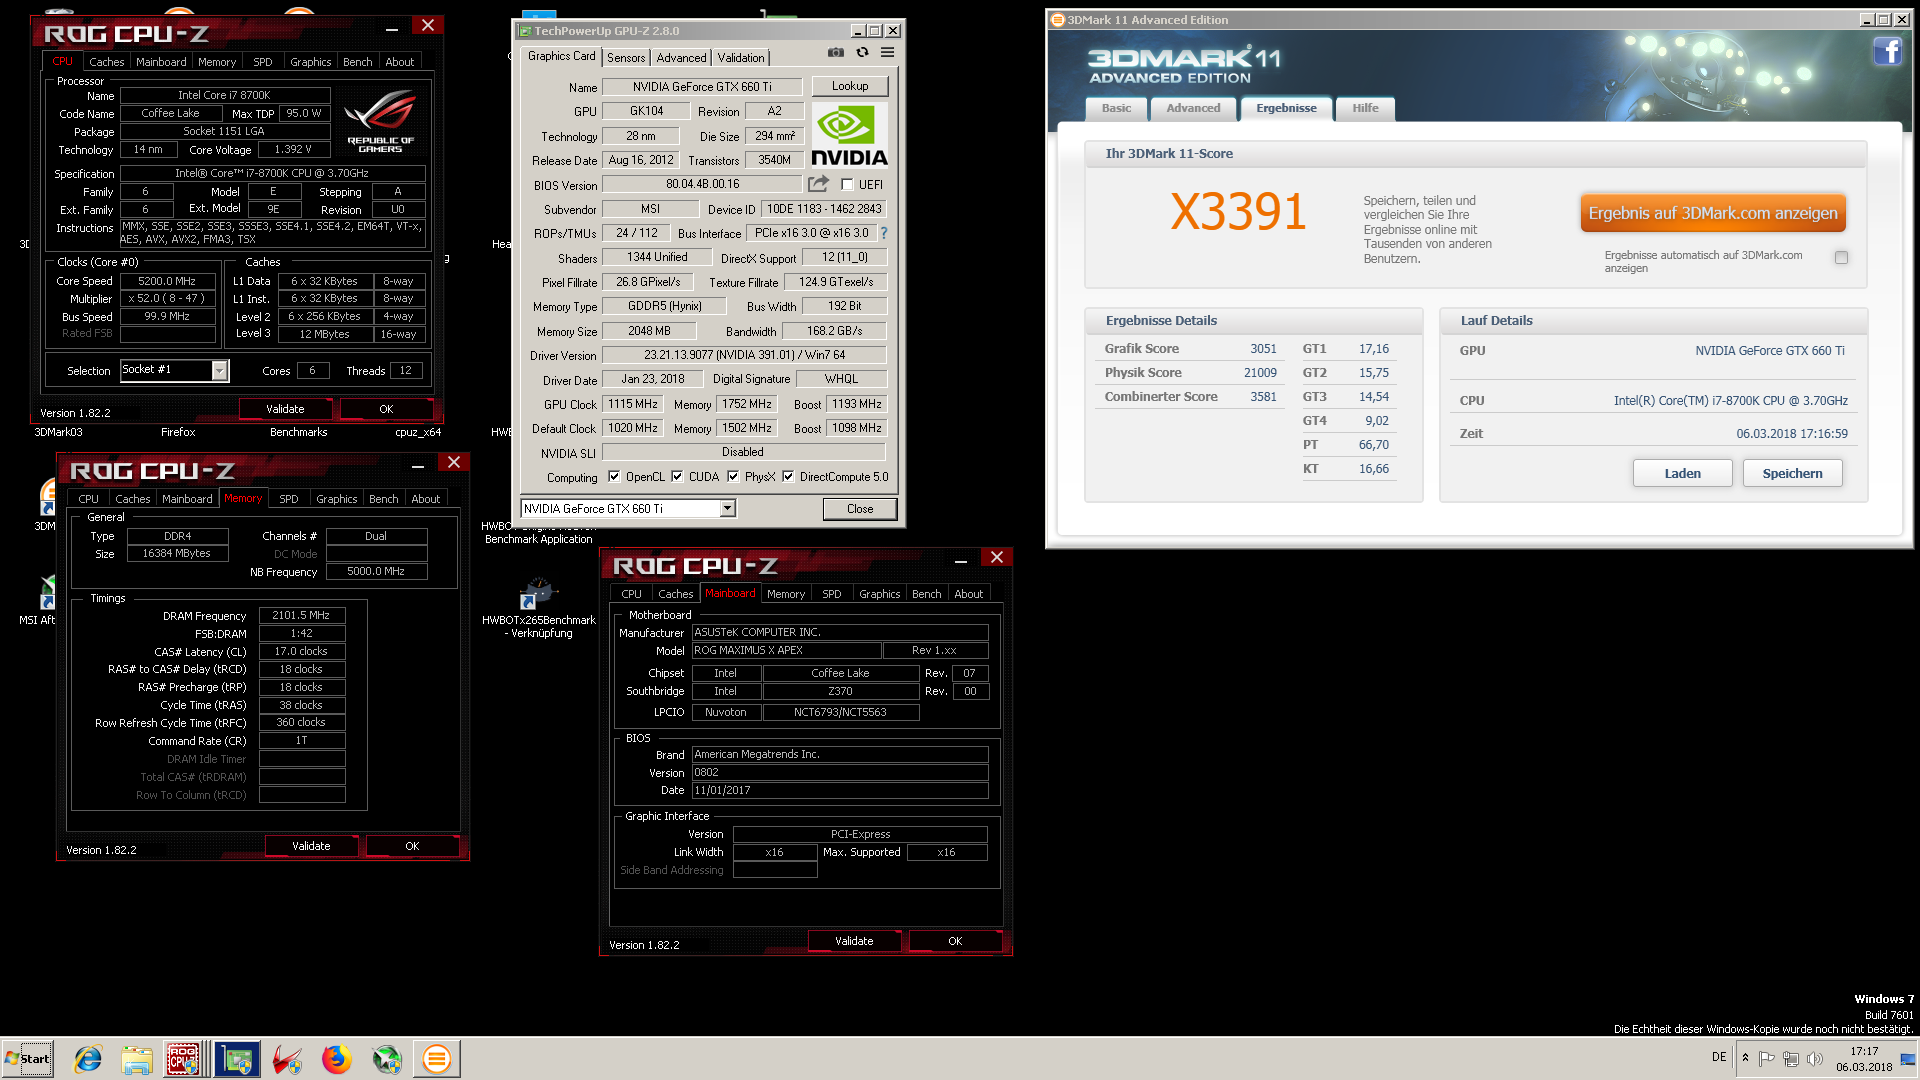Screen dimensions: 1920x1080
Task: Launch Firefox from the taskbar
Action: tap(337, 1059)
